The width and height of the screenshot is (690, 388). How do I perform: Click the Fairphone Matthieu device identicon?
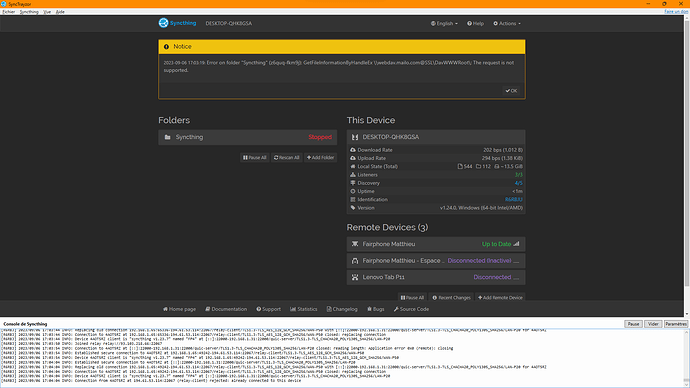pos(355,244)
